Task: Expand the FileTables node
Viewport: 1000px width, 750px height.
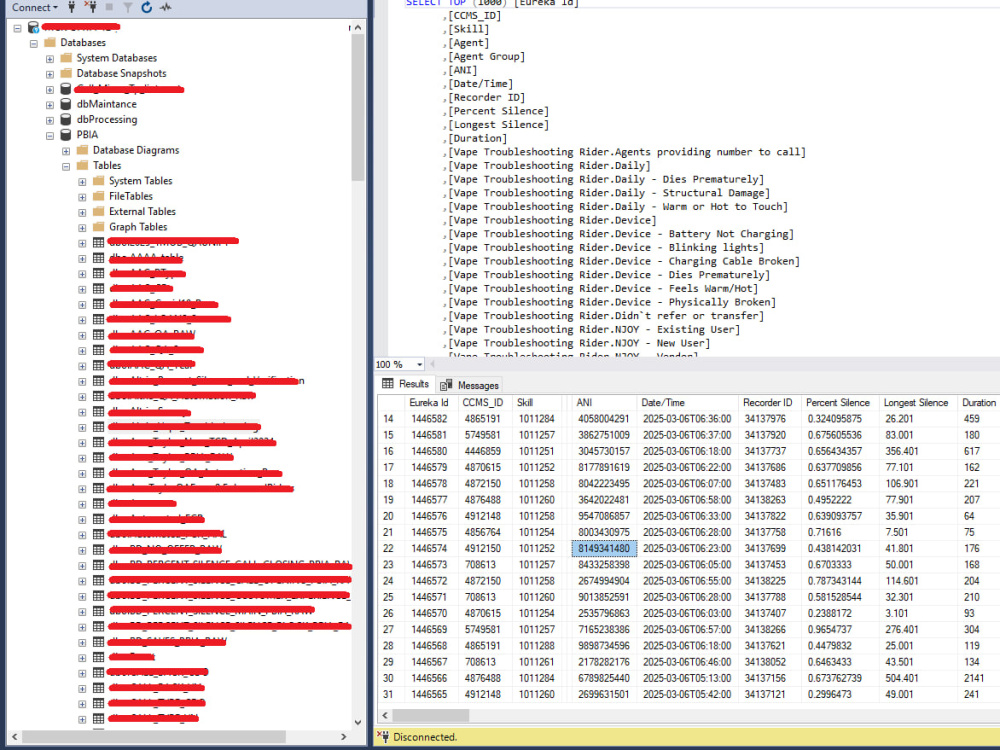Action: pyautogui.click(x=82, y=197)
